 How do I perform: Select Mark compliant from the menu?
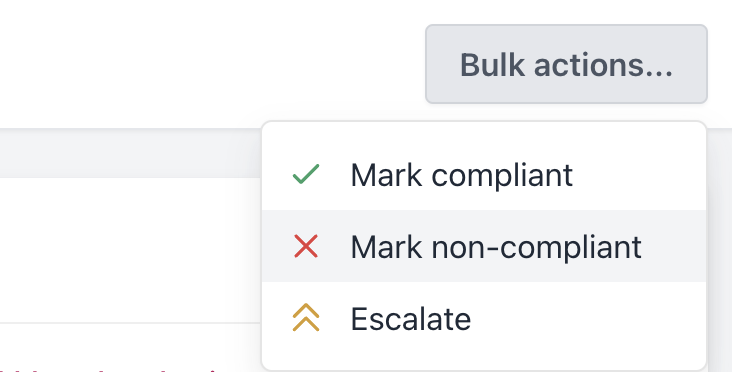click(484, 175)
